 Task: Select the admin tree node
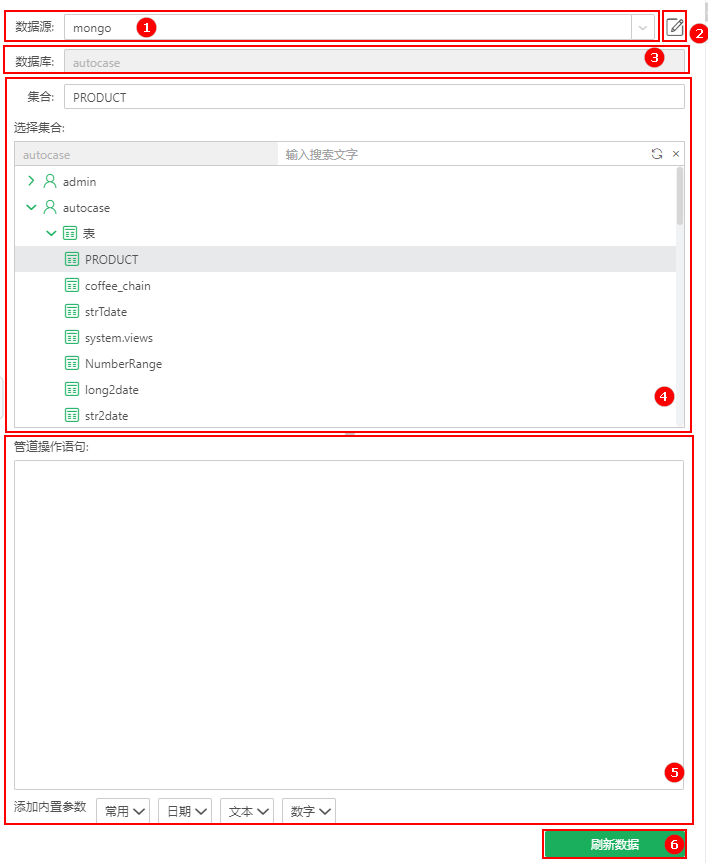79,182
